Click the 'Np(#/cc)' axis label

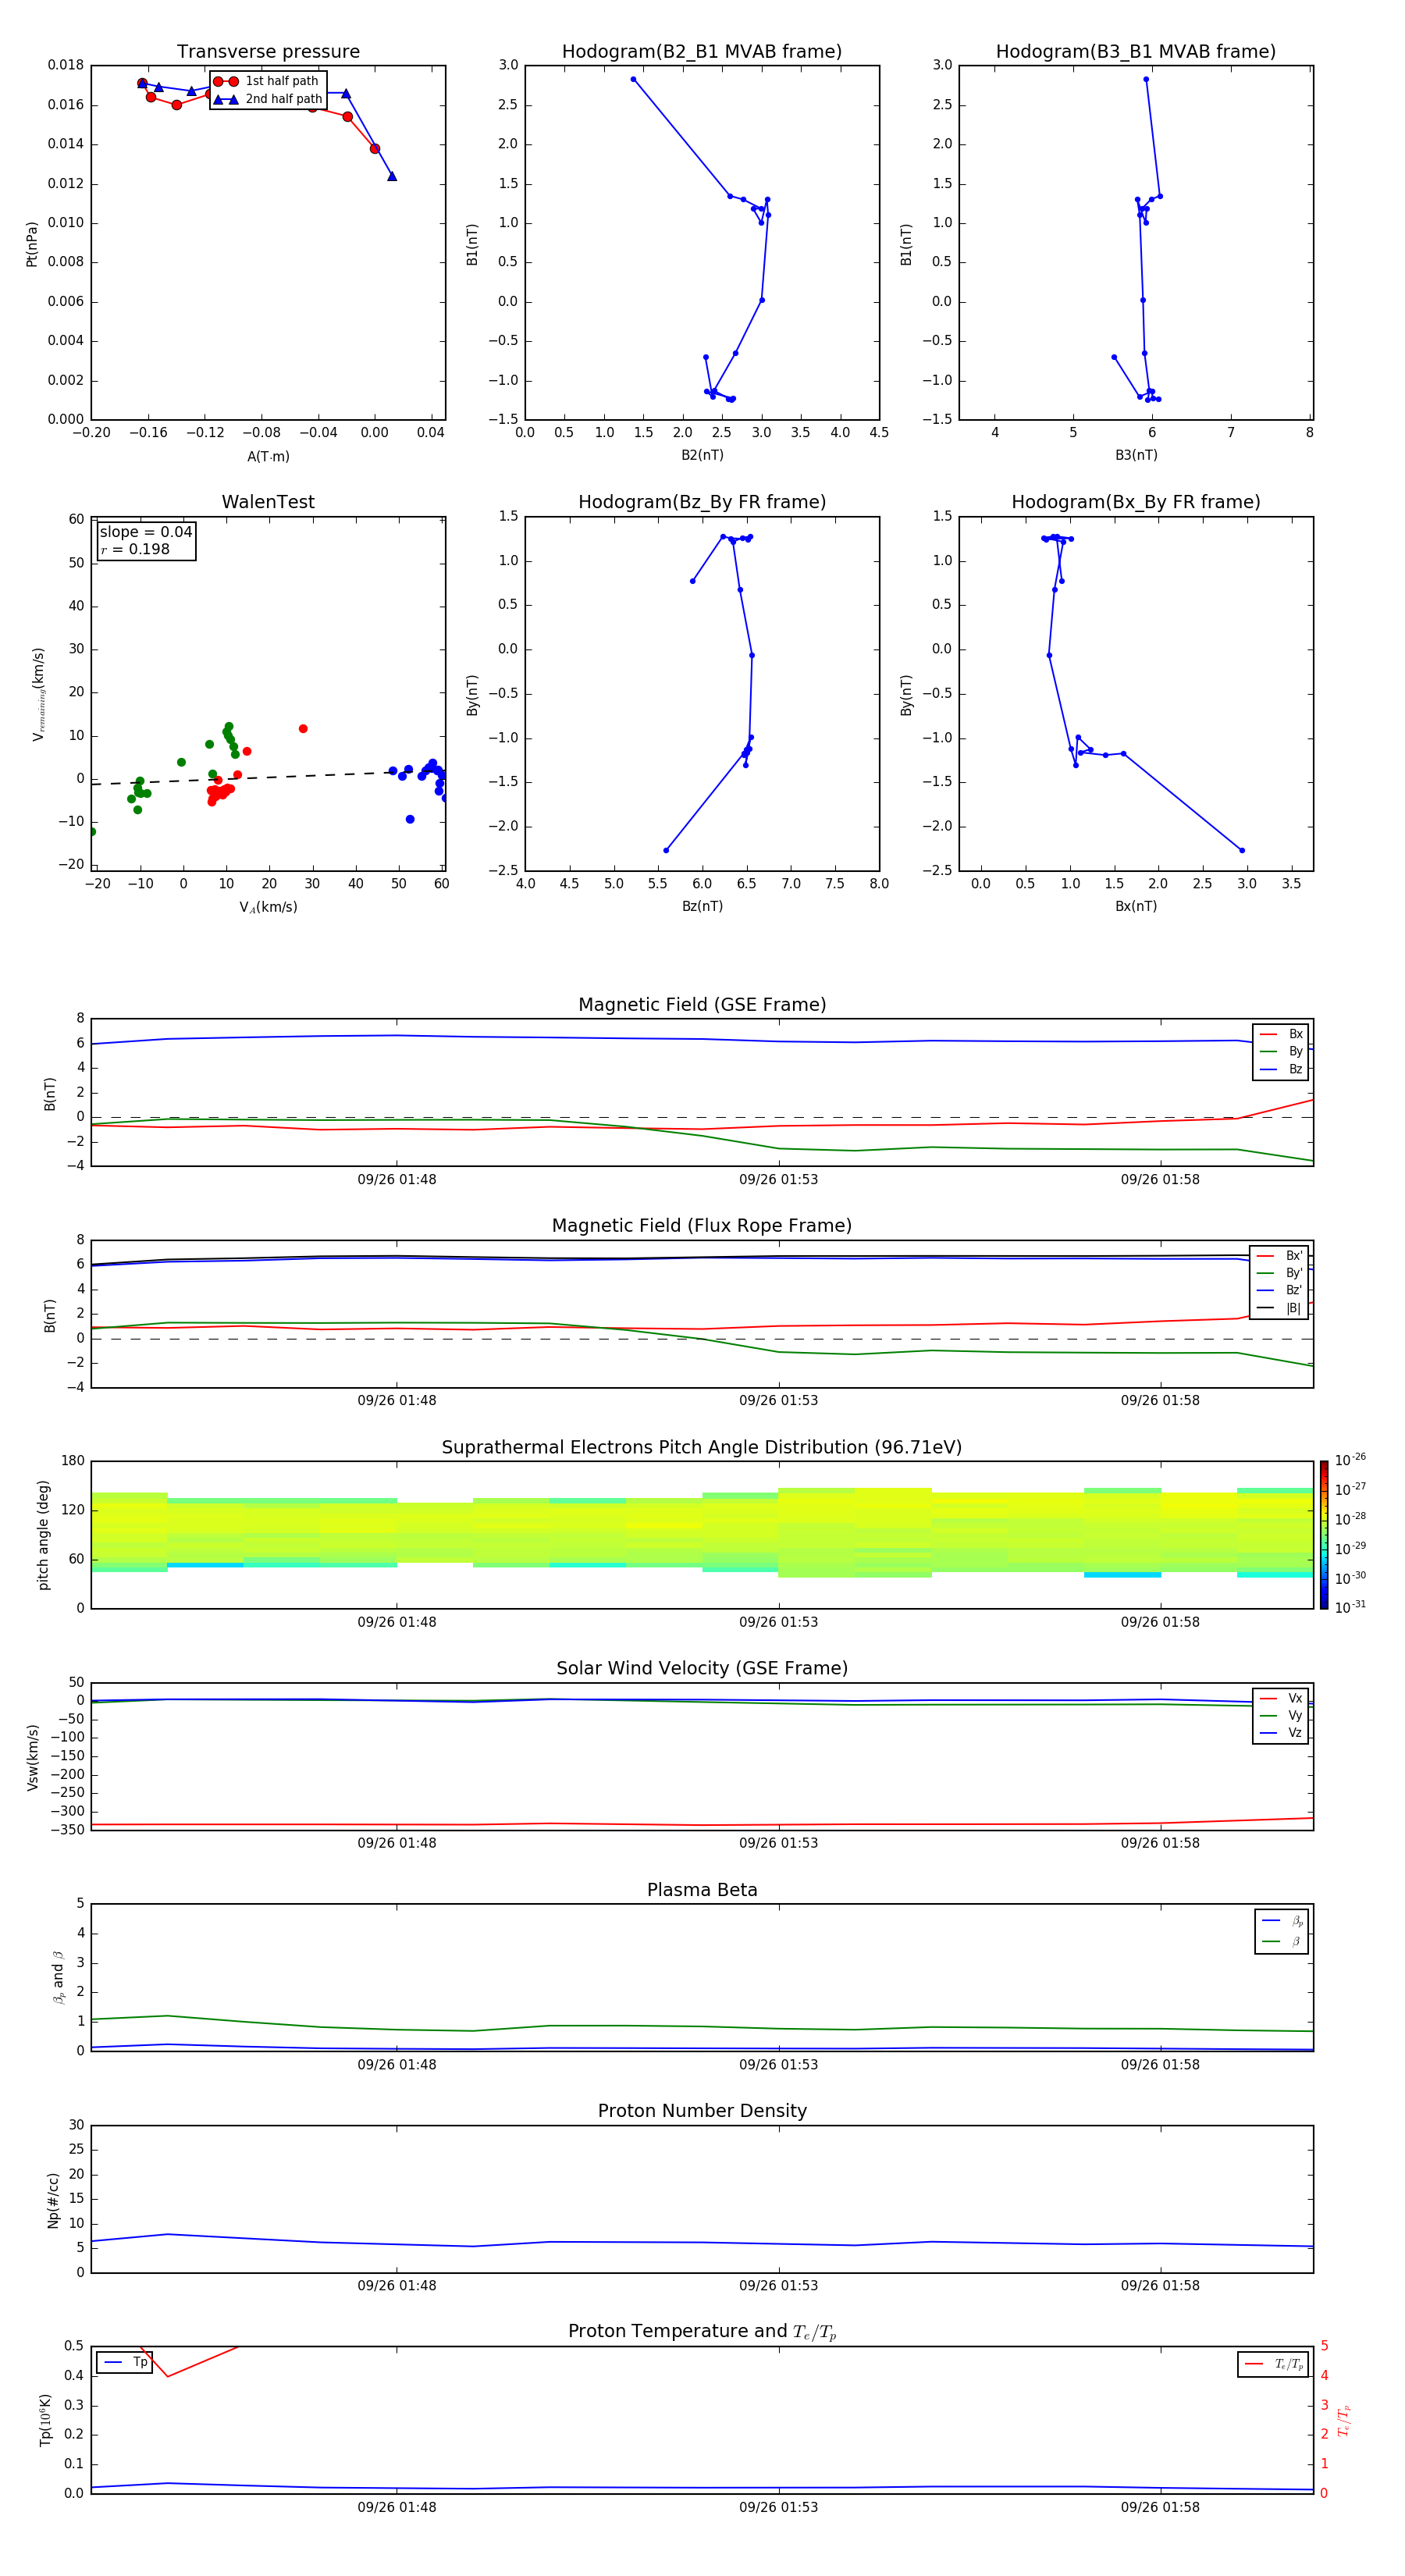click(53, 2200)
